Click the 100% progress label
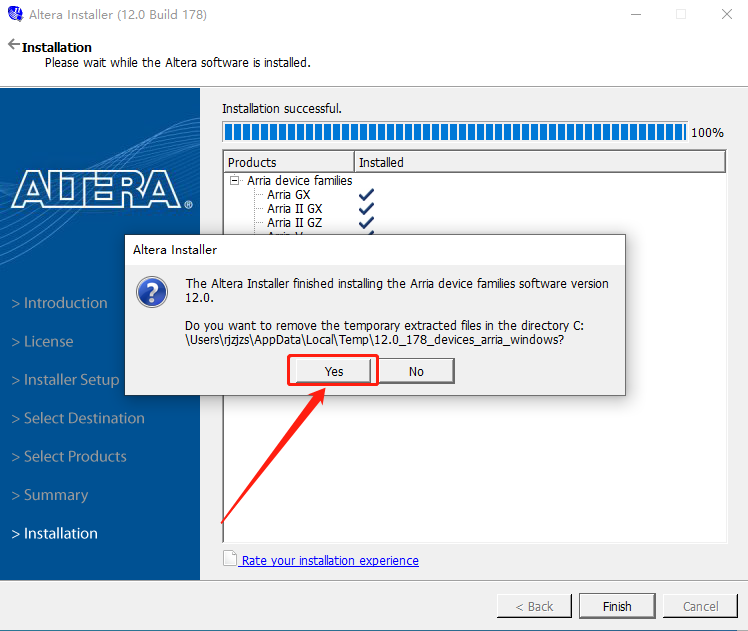 pyautogui.click(x=707, y=133)
